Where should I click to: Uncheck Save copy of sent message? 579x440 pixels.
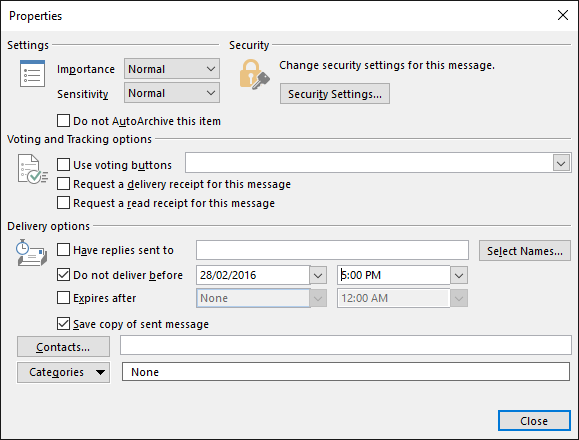coord(63,324)
